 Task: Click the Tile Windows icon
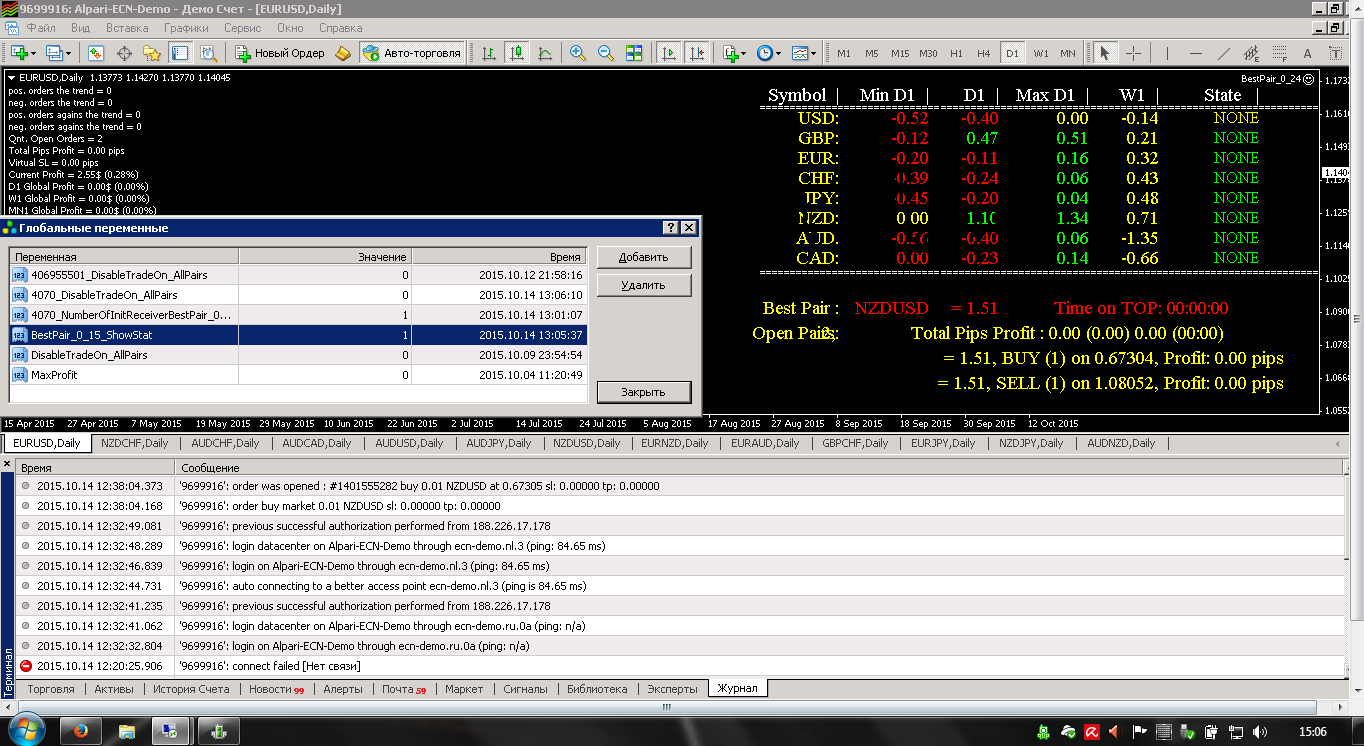click(x=634, y=53)
